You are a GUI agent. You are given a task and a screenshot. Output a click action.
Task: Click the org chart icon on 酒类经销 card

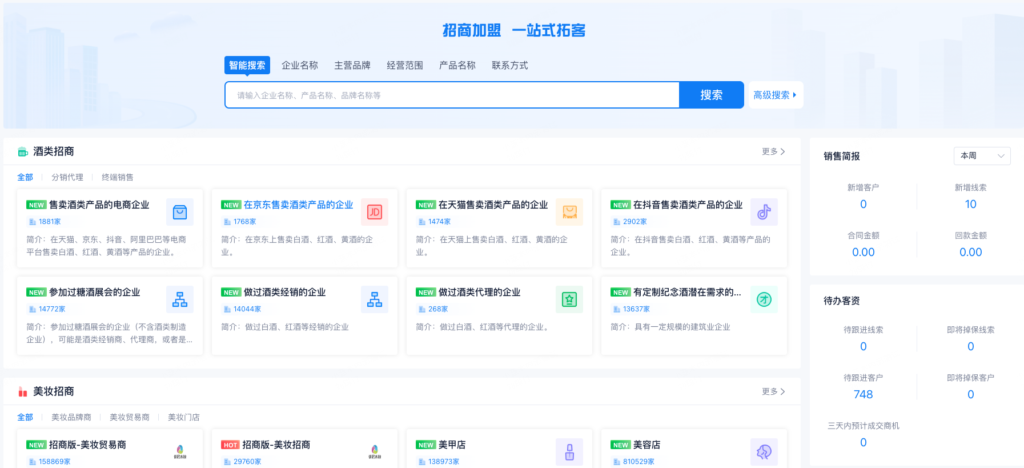pos(374,300)
